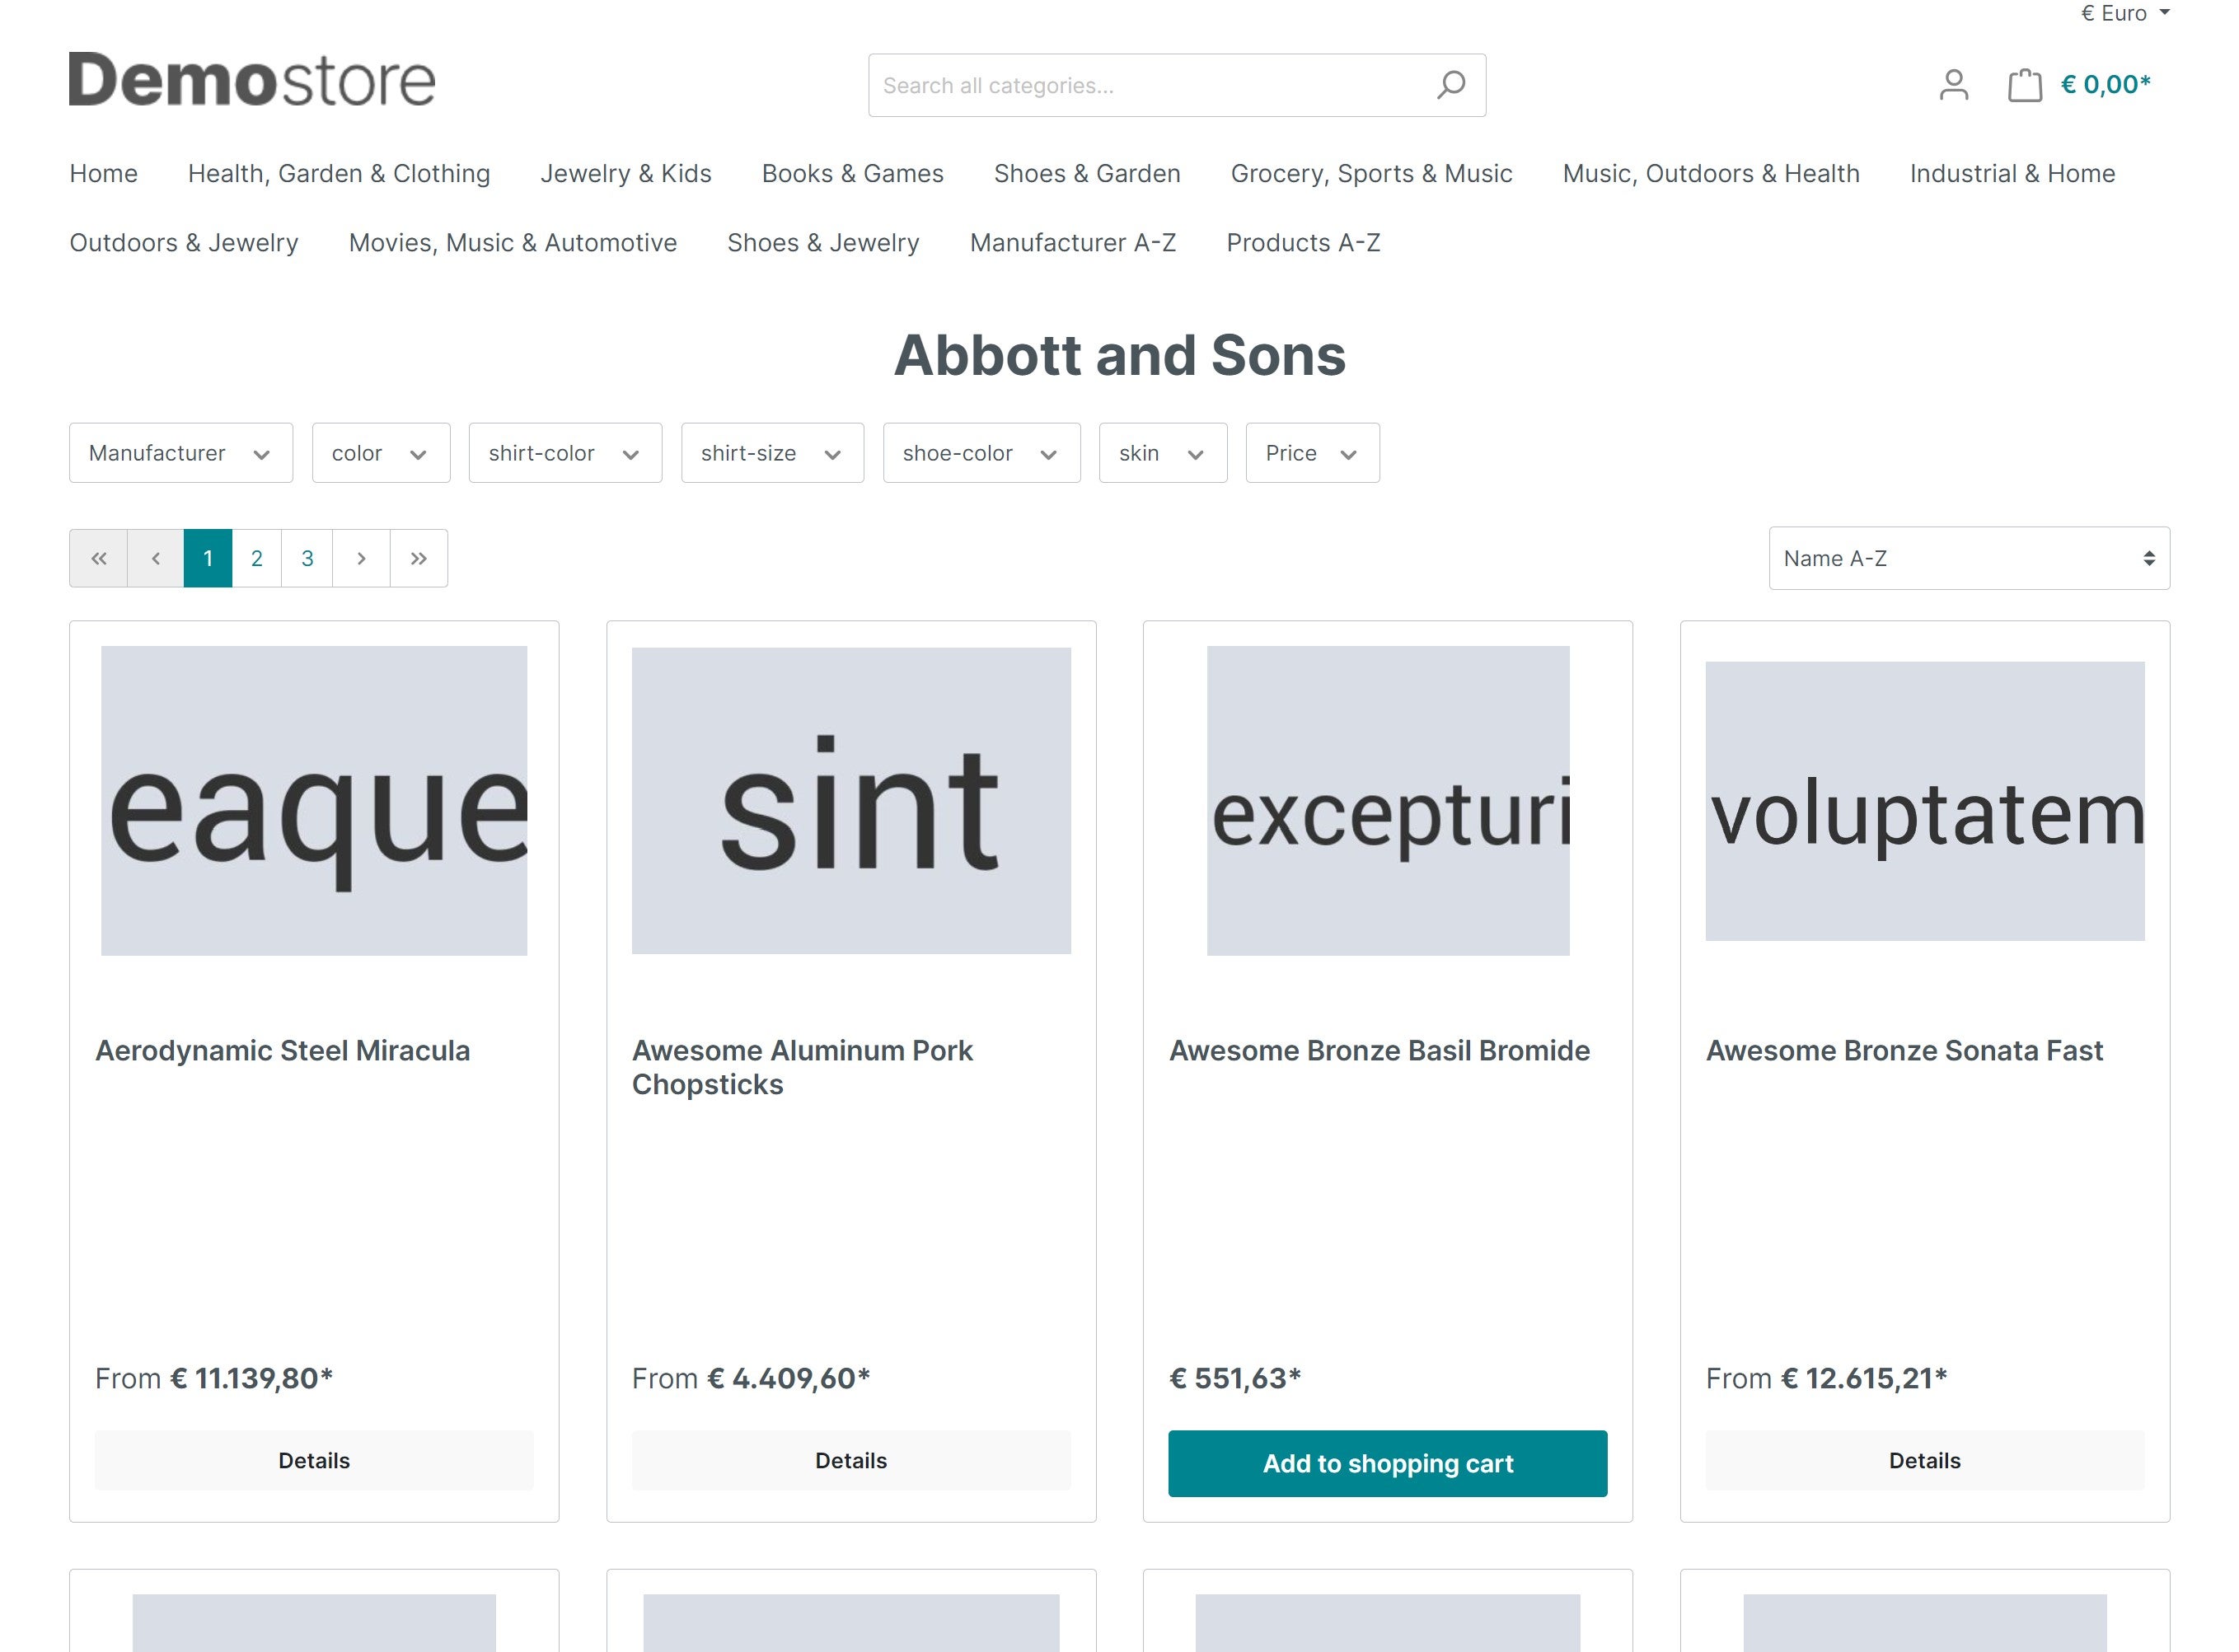Open Awesome Bronze Basil Bromide title
The height and width of the screenshot is (1652, 2239).
click(x=1379, y=1050)
